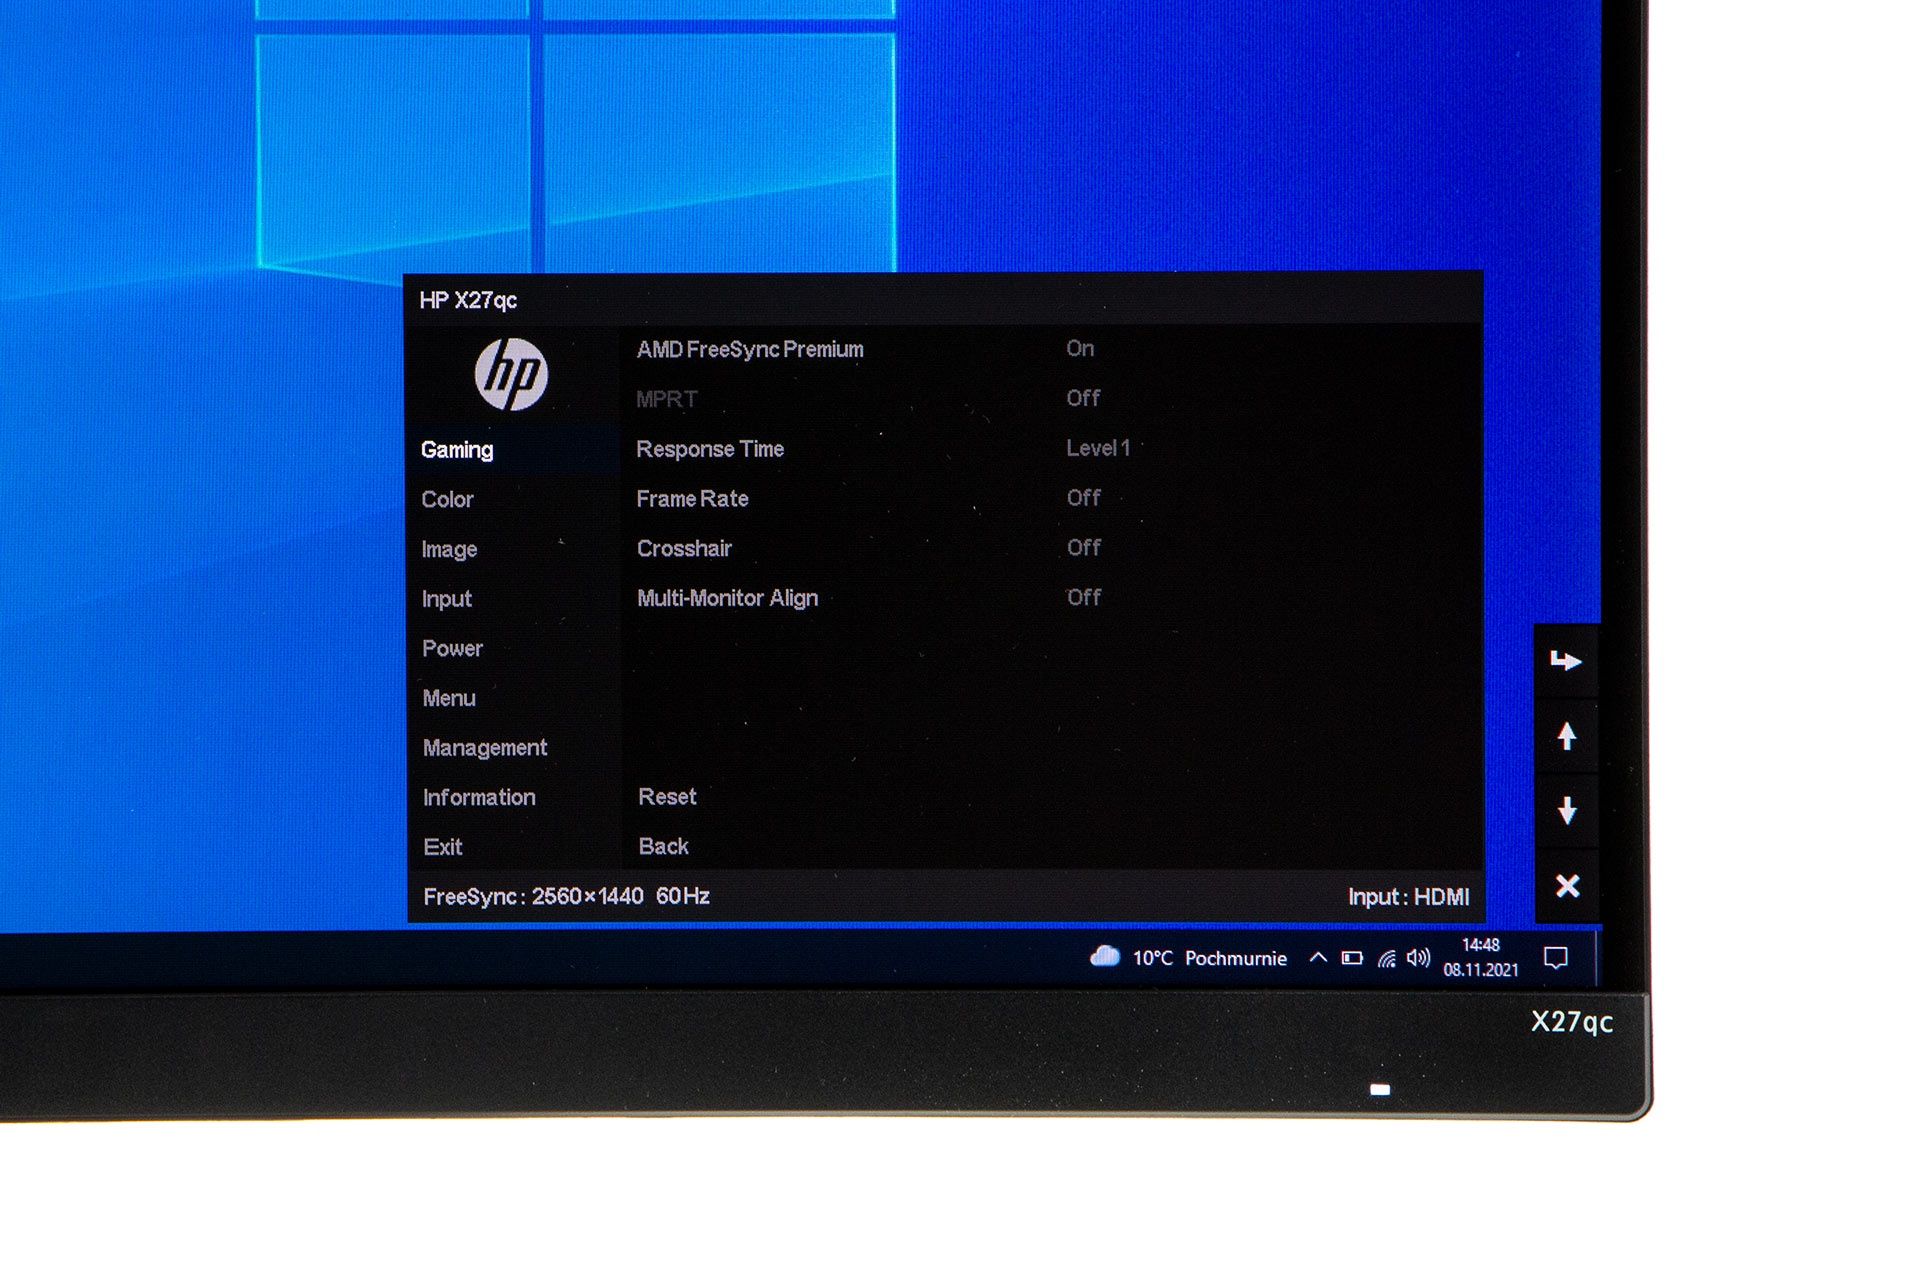The image size is (1920, 1280).
Task: Click the 'FreeSync: 2560×1440 60Hz' status text
Action: point(566,896)
